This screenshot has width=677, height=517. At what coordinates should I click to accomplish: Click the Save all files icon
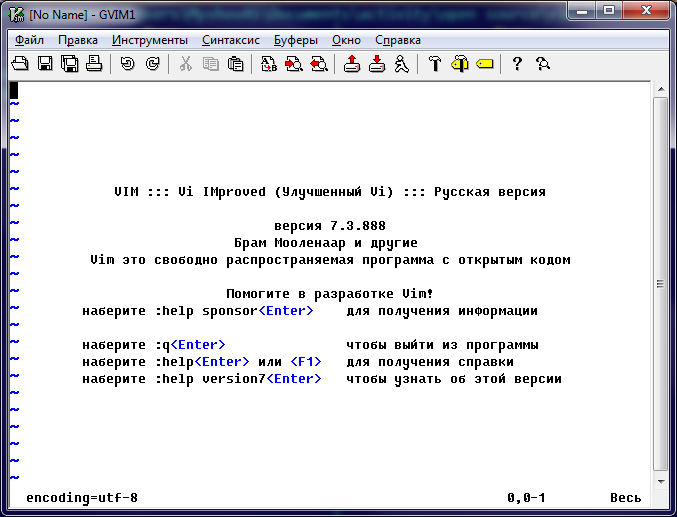(x=70, y=64)
